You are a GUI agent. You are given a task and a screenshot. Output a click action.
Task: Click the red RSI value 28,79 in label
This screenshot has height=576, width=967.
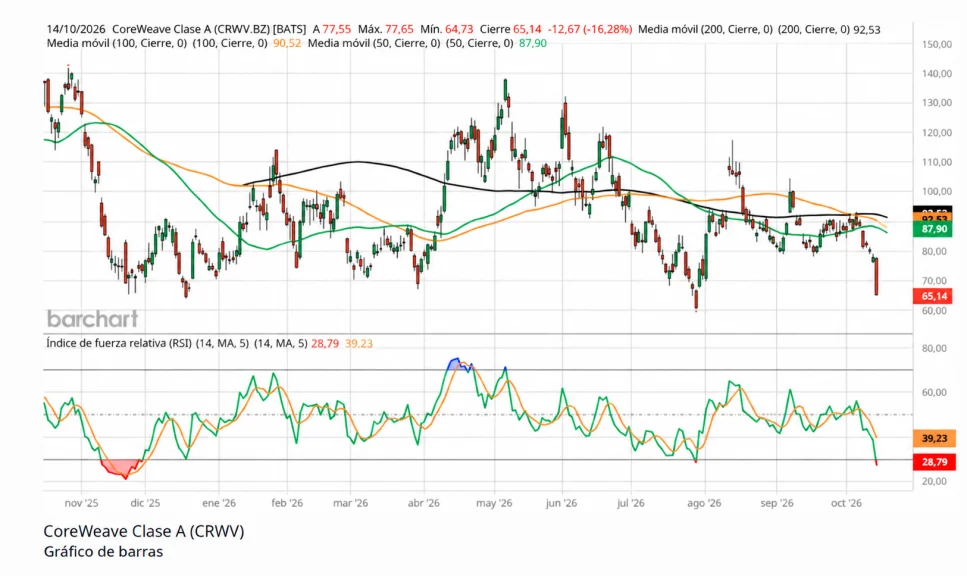pyautogui.click(x=325, y=343)
